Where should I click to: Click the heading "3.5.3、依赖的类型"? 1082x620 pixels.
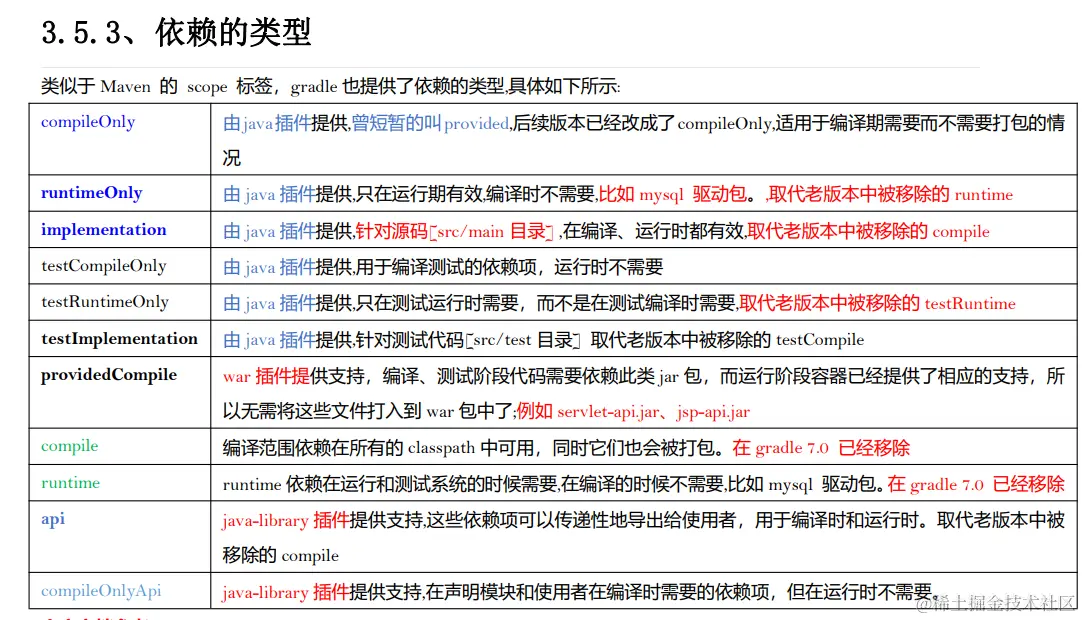pyautogui.click(x=176, y=32)
